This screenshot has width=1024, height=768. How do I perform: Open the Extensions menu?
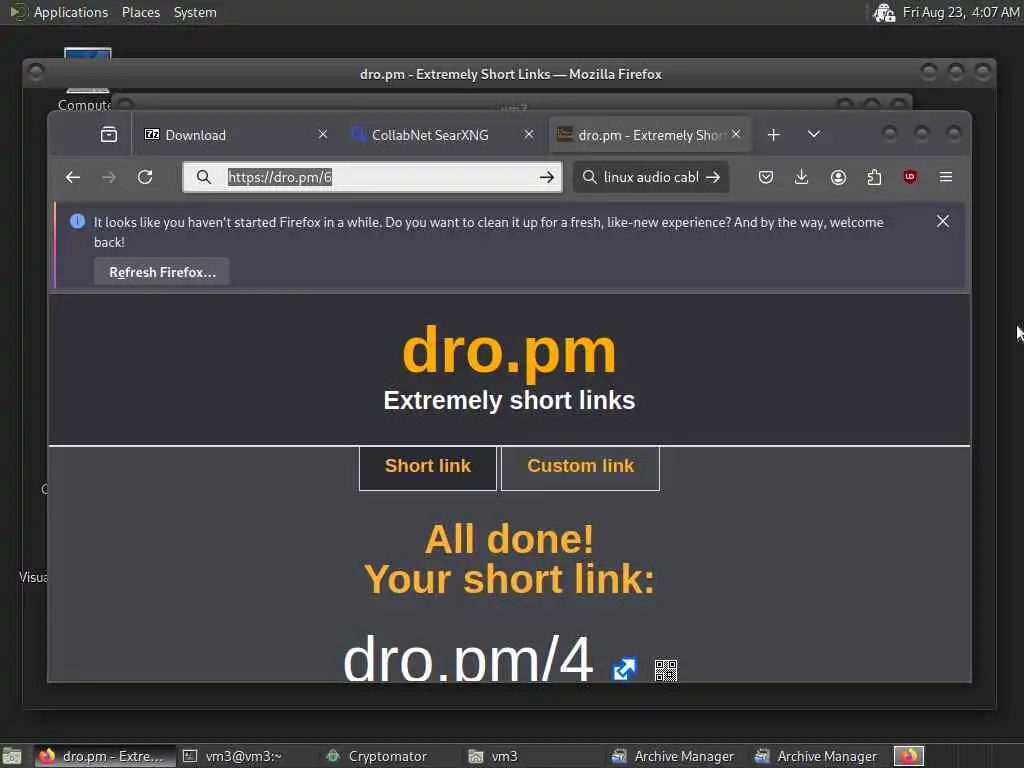(x=874, y=177)
